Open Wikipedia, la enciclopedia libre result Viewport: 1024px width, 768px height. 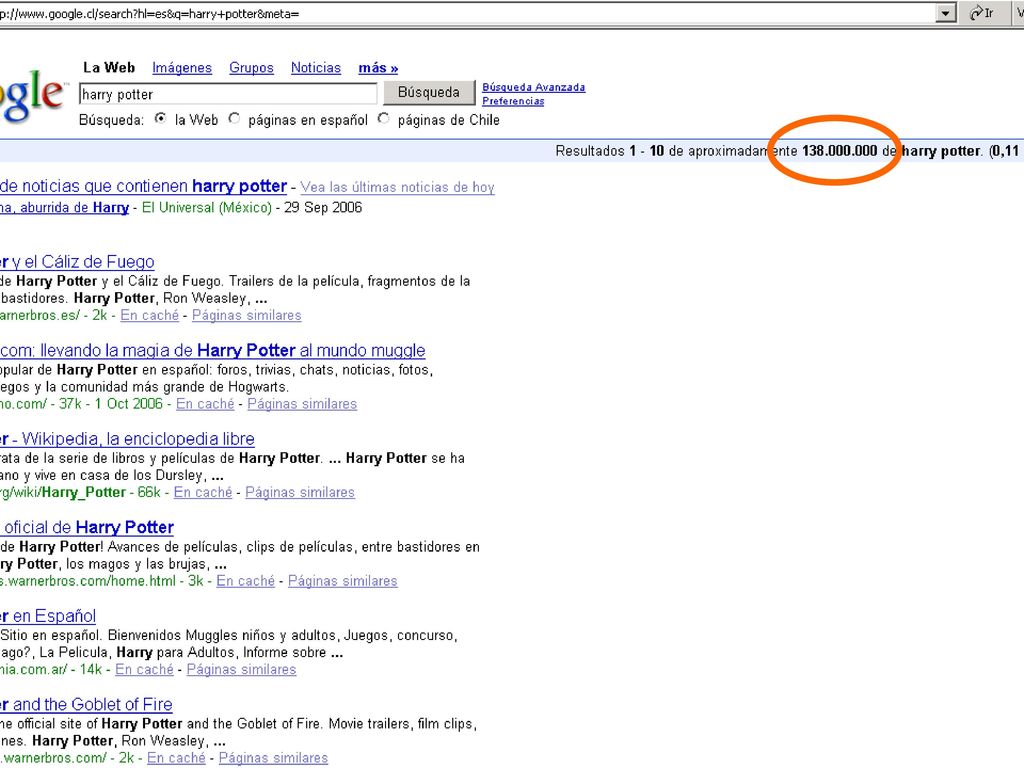click(x=127, y=439)
